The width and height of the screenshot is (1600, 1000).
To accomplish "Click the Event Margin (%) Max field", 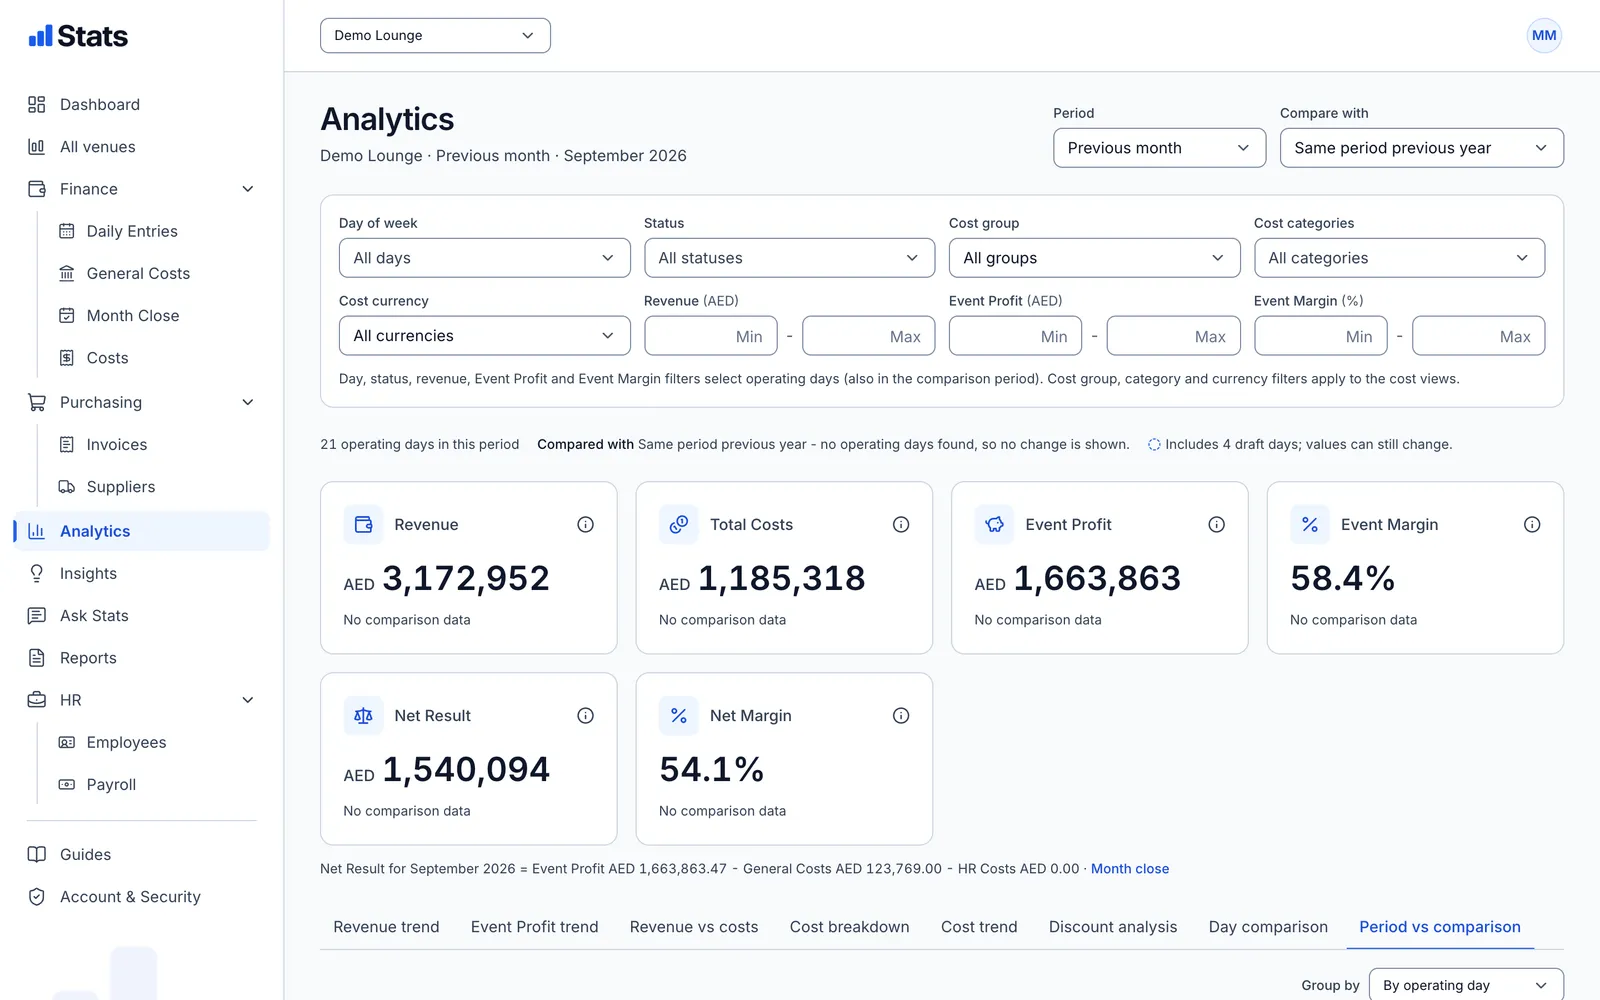I will [1479, 336].
